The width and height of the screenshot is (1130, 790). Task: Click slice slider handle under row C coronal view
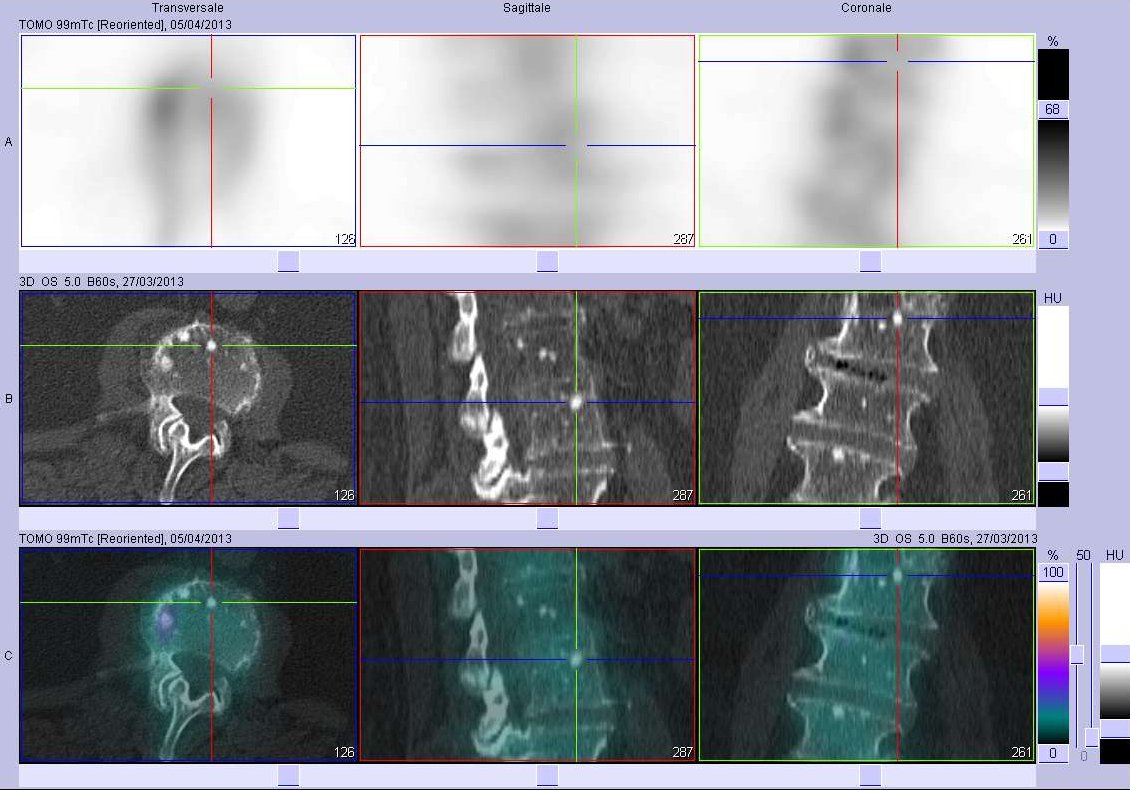tap(870, 776)
